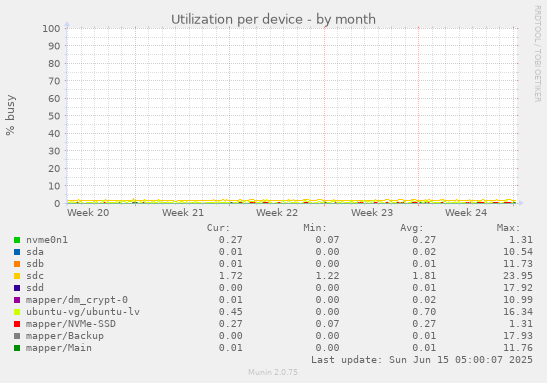547x383 pixels.
Task: Select the sdd legend label
Action: (35, 288)
